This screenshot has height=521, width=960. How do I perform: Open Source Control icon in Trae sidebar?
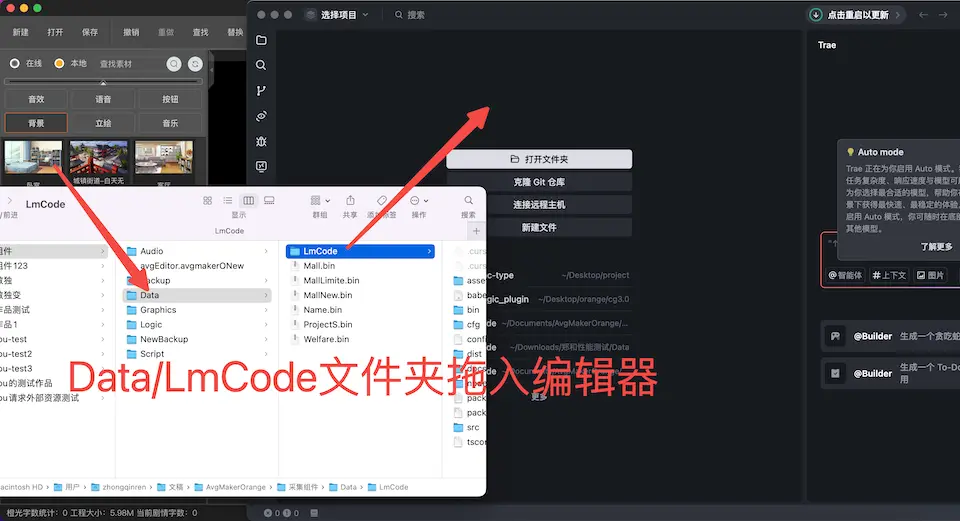[x=261, y=91]
